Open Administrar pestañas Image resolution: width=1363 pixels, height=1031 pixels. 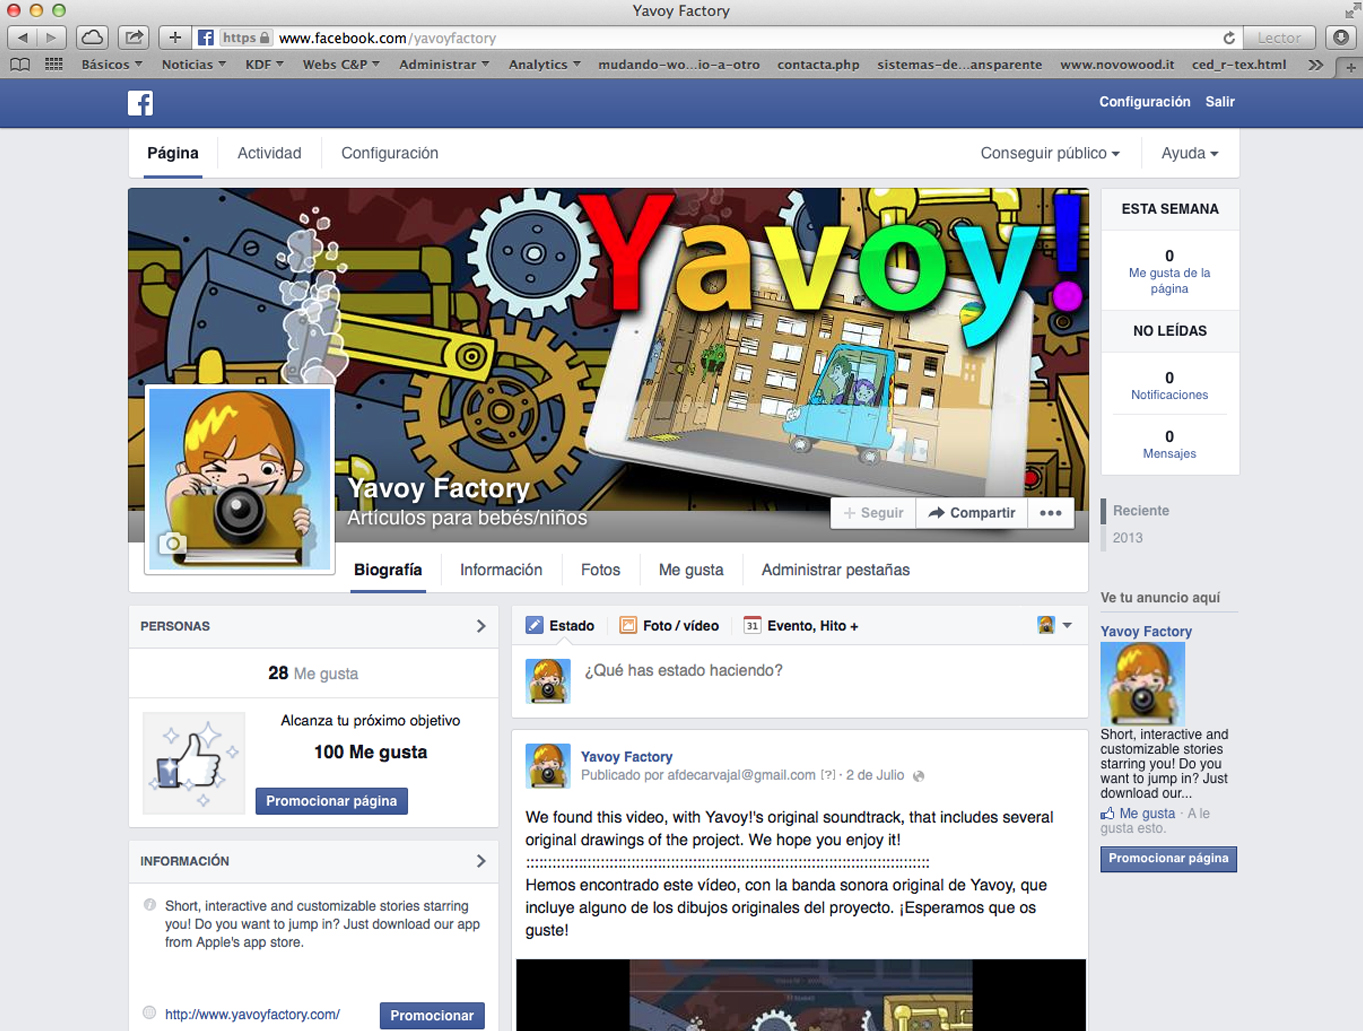pos(836,570)
